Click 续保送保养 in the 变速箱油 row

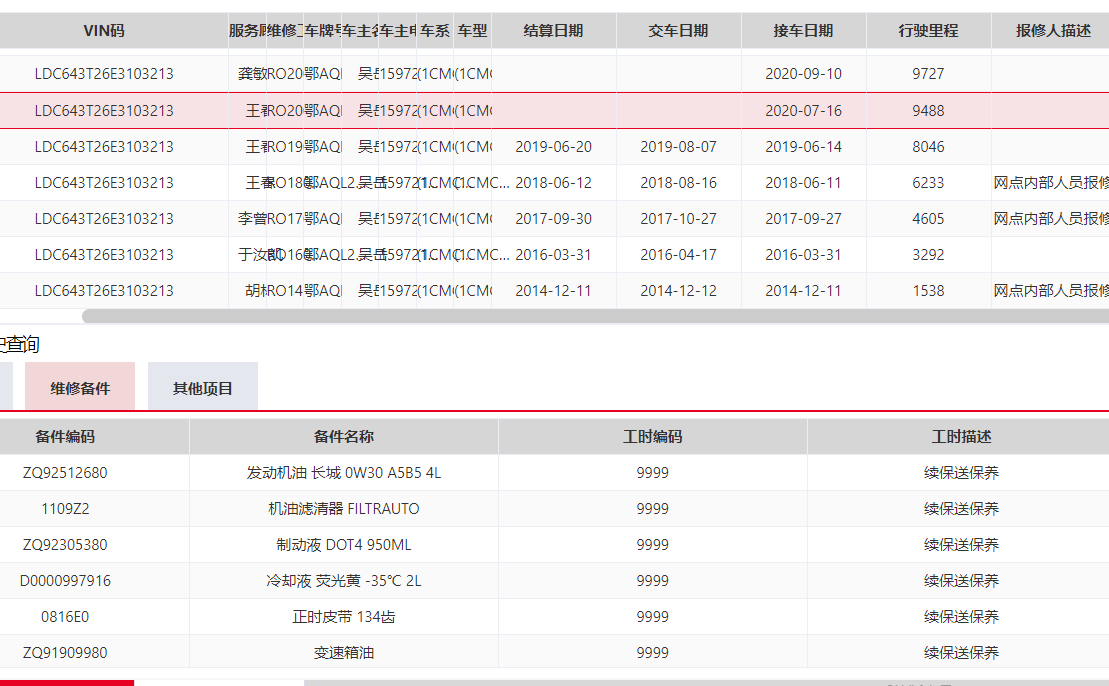pyautogui.click(x=960, y=653)
